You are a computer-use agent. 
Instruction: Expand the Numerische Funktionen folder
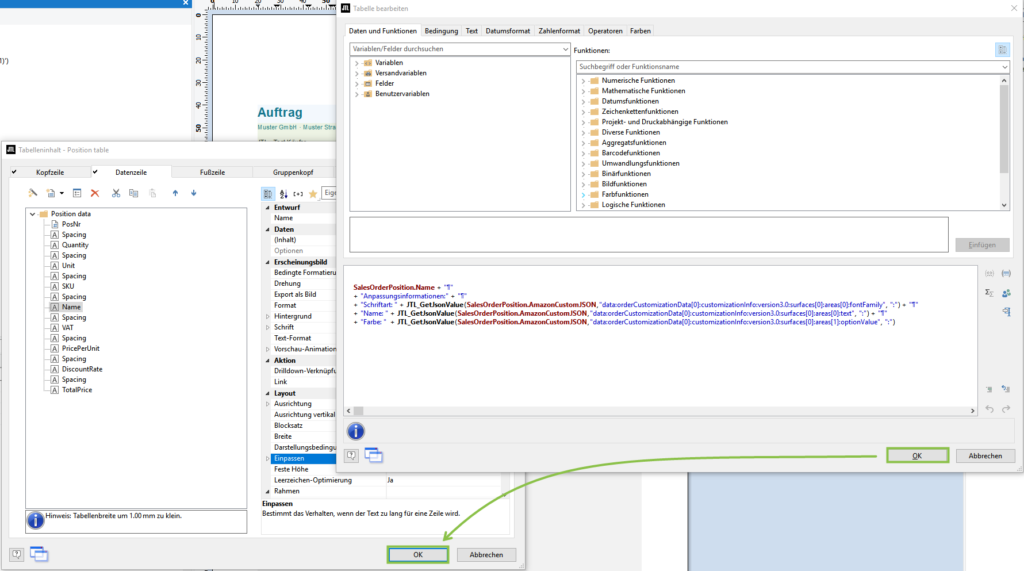(x=583, y=80)
